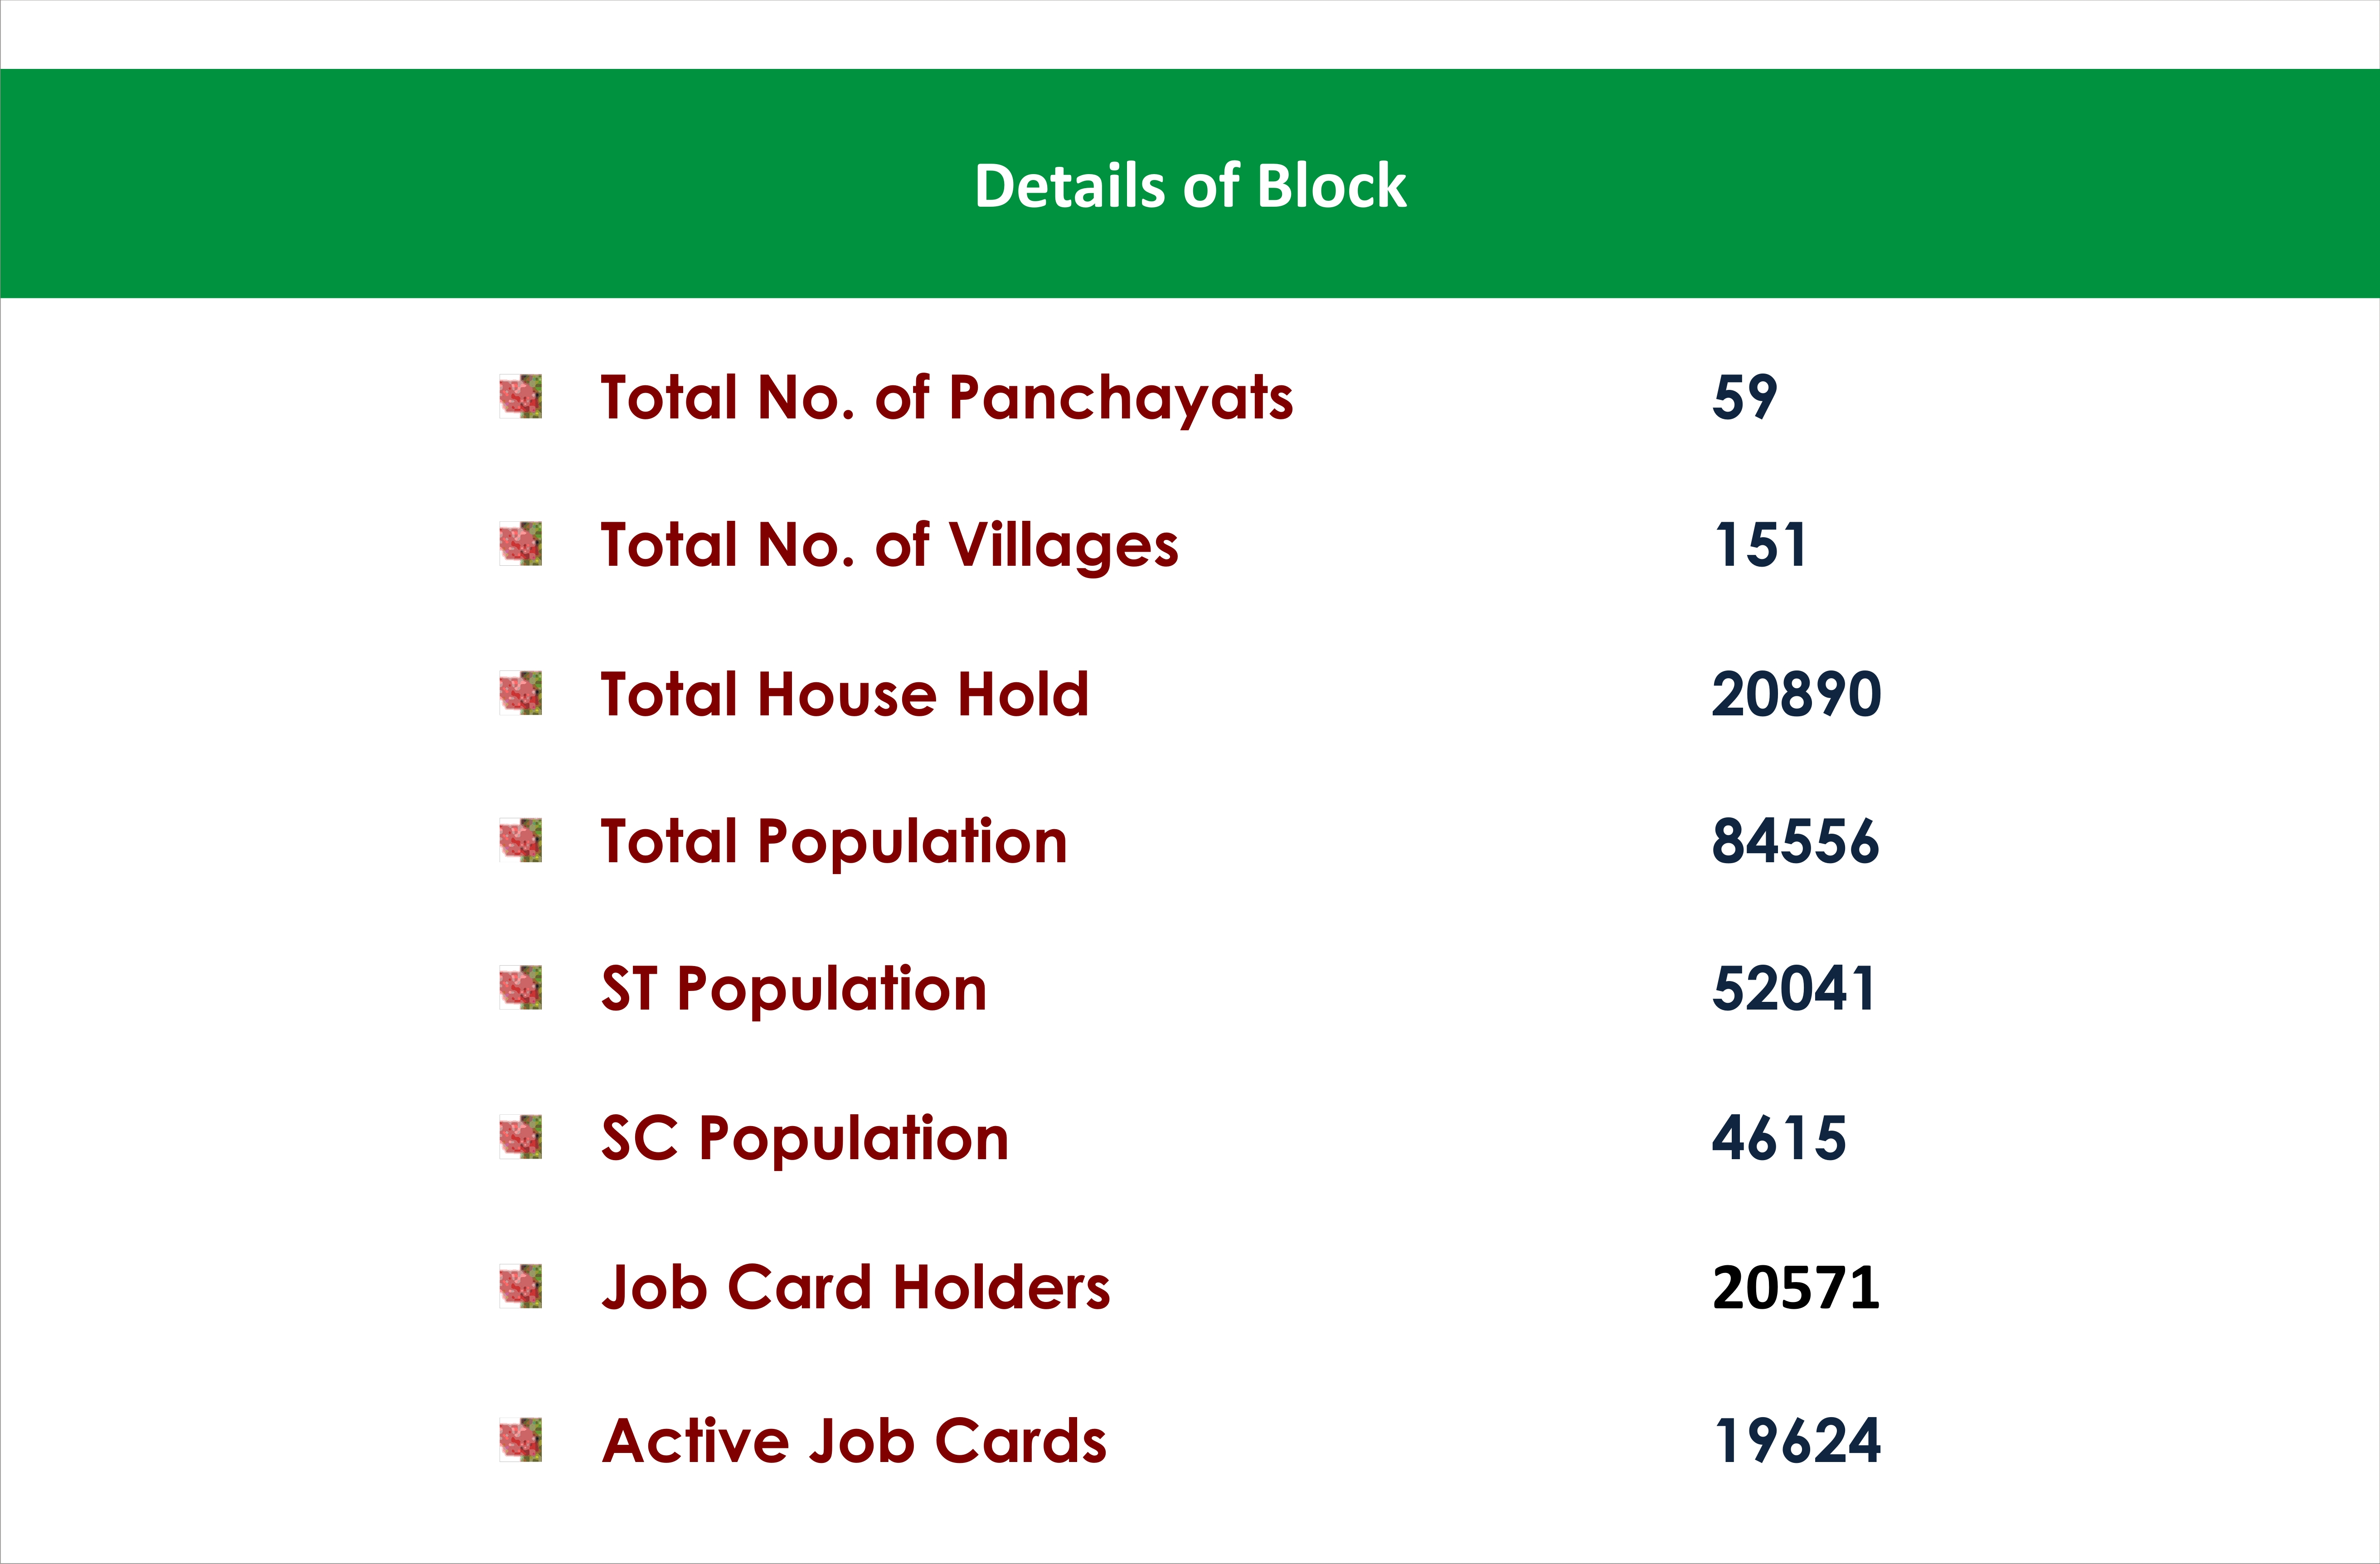
Task: Click the bullet icon beside Total No. of Villages
Action: (521, 544)
